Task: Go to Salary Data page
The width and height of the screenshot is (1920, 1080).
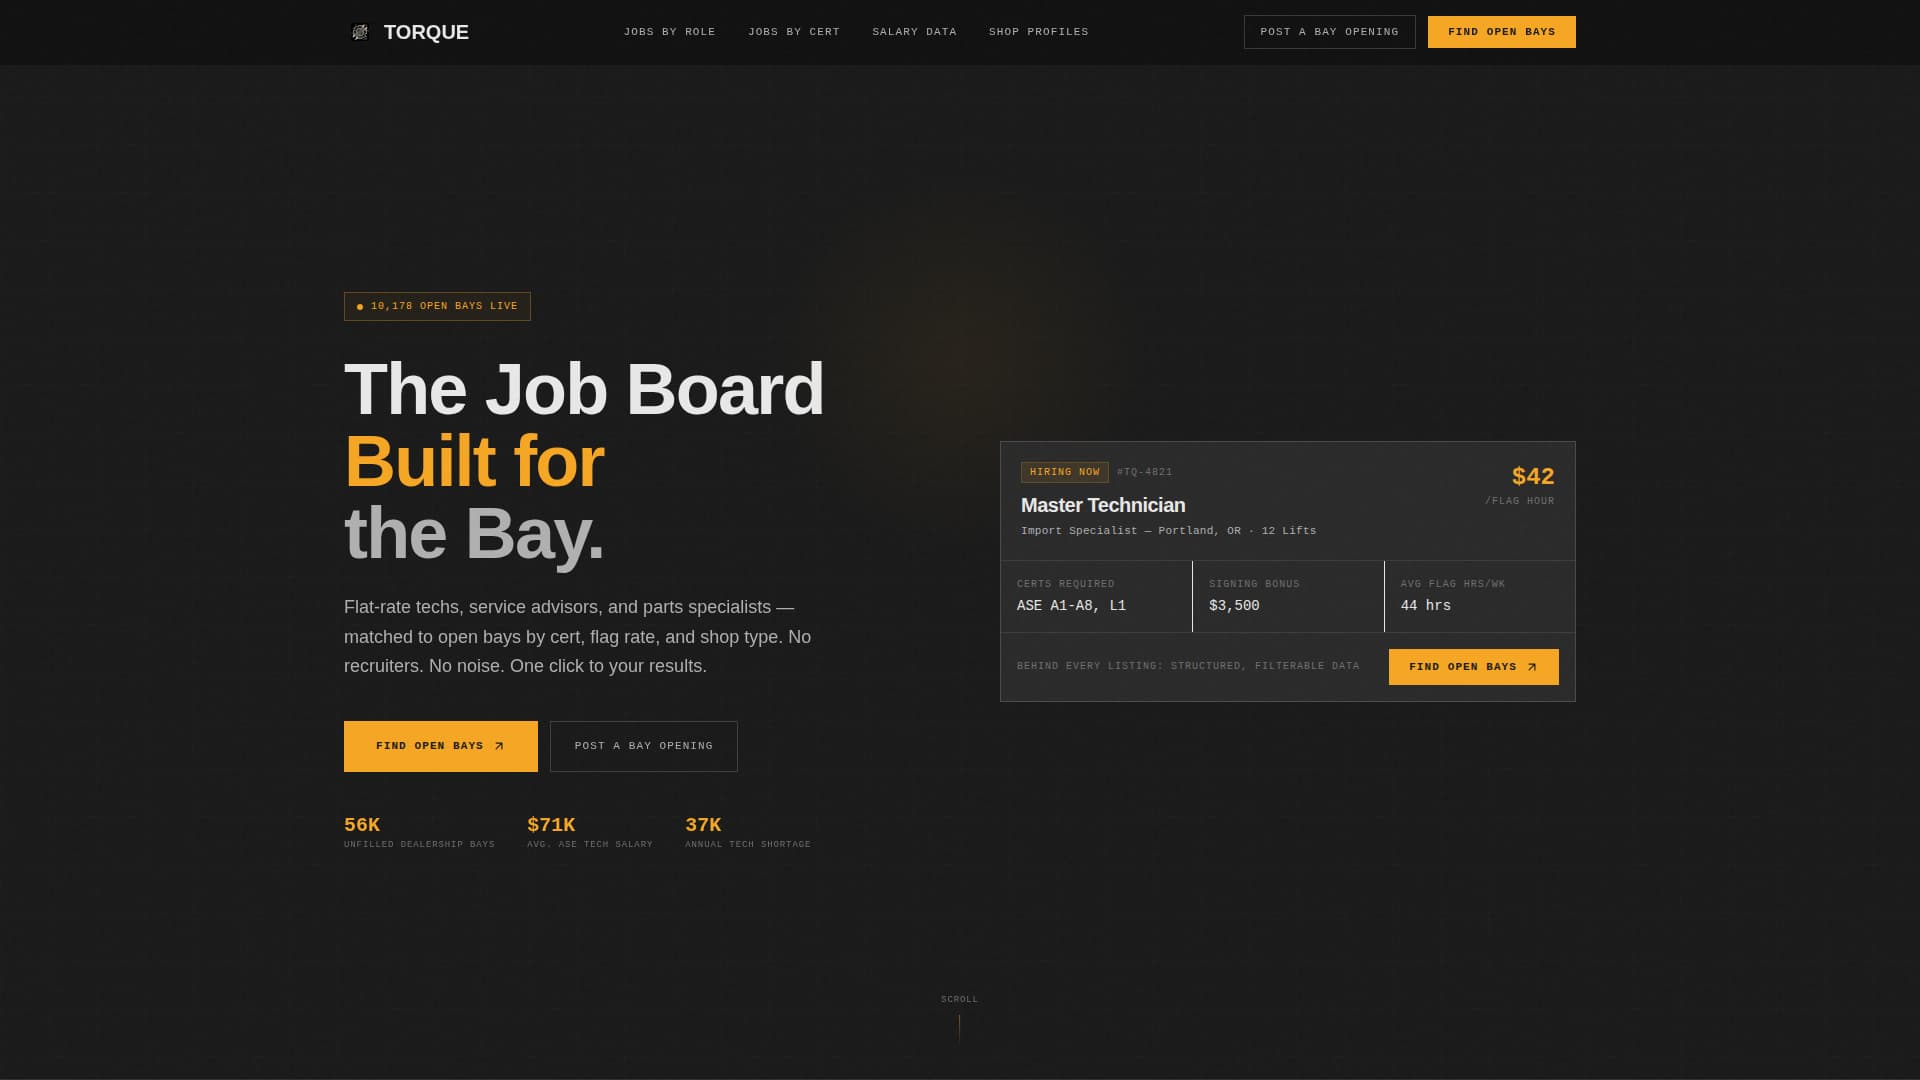Action: click(x=914, y=32)
